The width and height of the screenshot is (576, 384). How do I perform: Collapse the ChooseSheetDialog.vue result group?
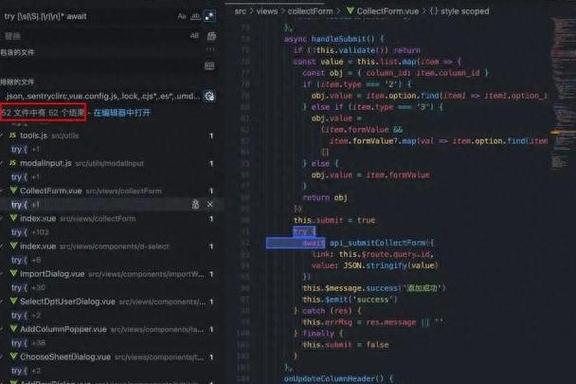(x=2, y=357)
